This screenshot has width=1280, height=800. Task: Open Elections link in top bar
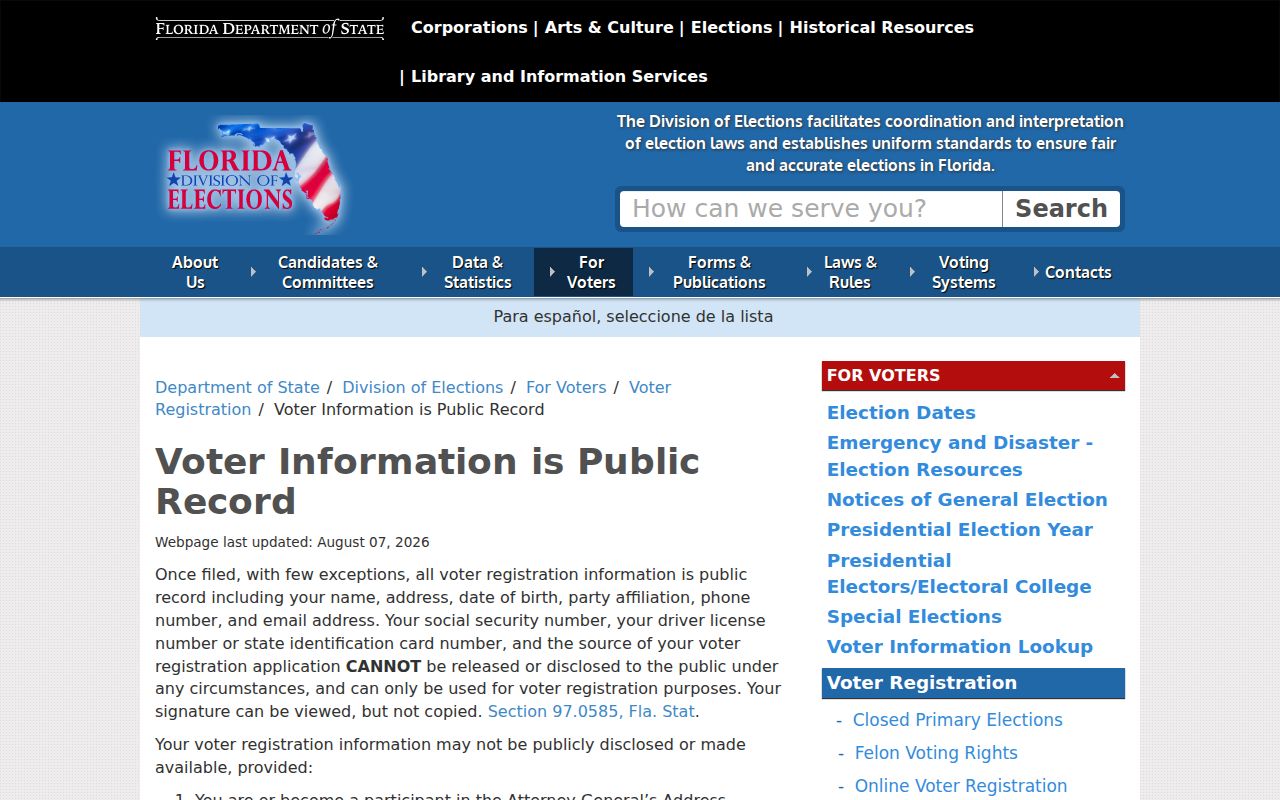tap(731, 27)
